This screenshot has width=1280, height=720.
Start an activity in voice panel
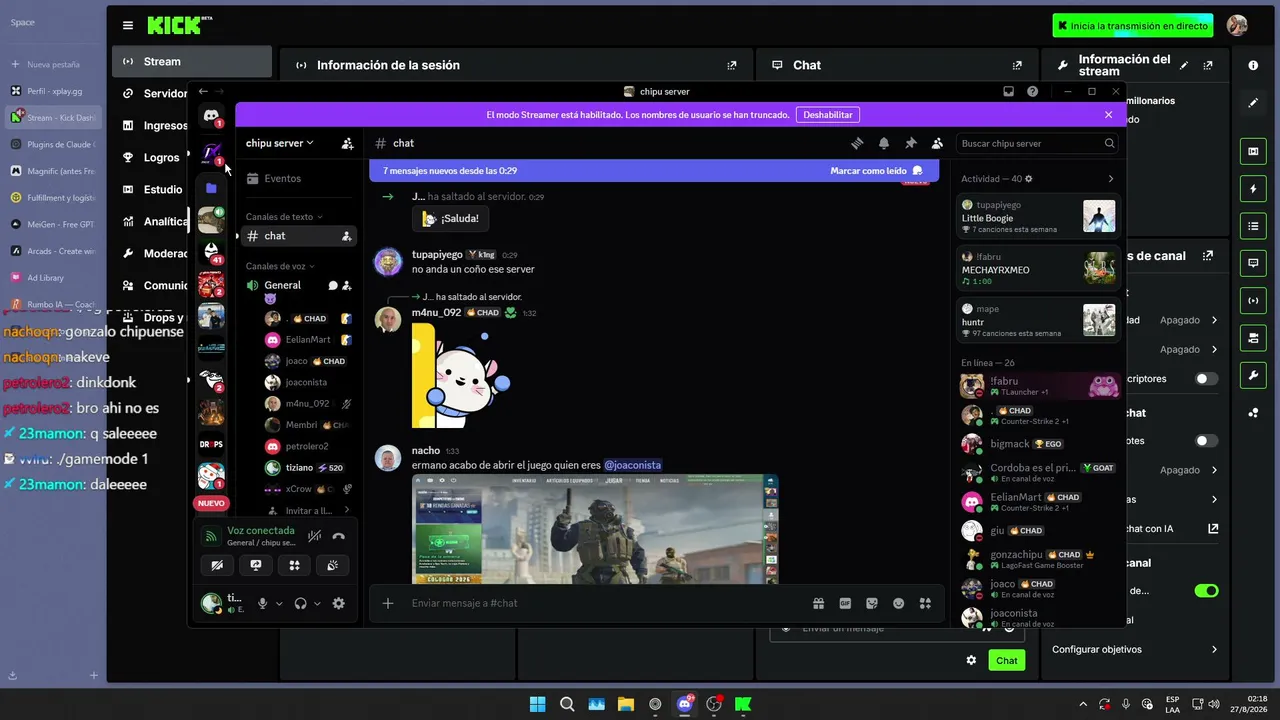294,565
